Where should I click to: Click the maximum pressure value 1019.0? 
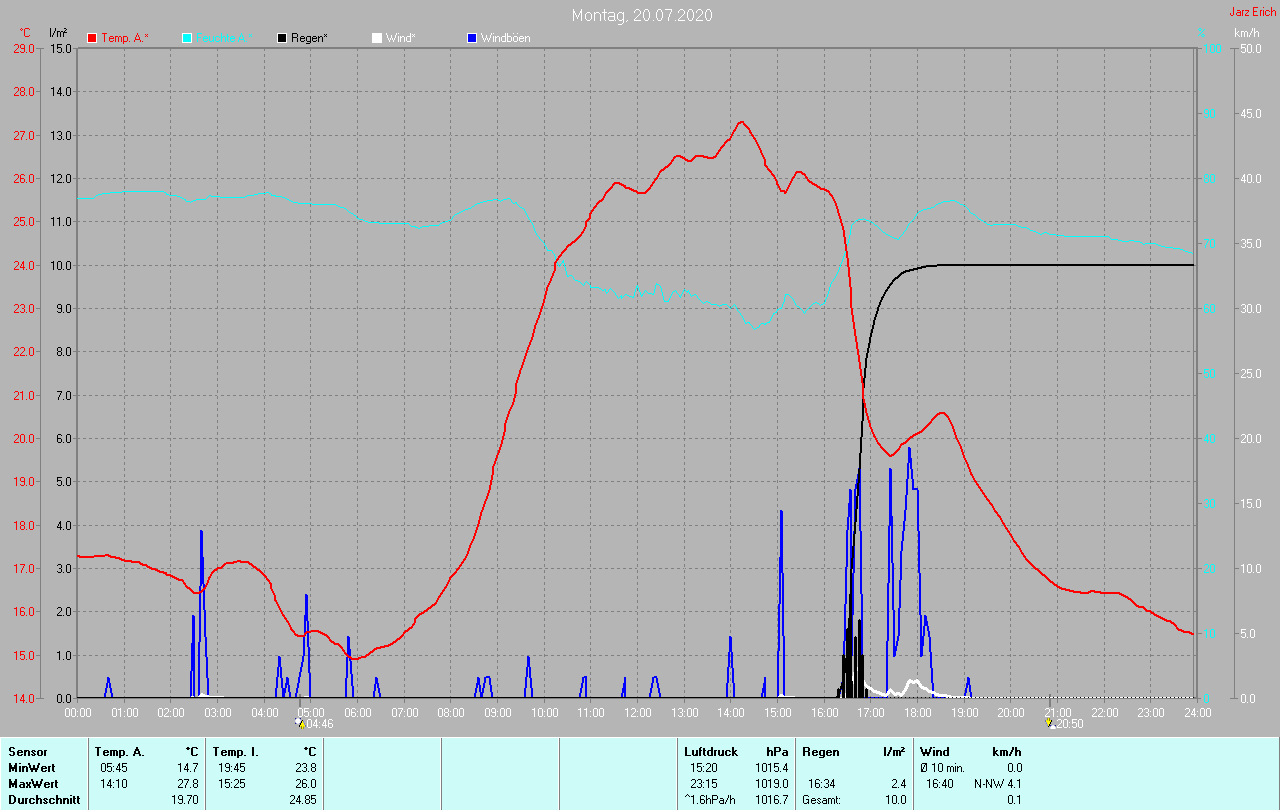tap(770, 783)
